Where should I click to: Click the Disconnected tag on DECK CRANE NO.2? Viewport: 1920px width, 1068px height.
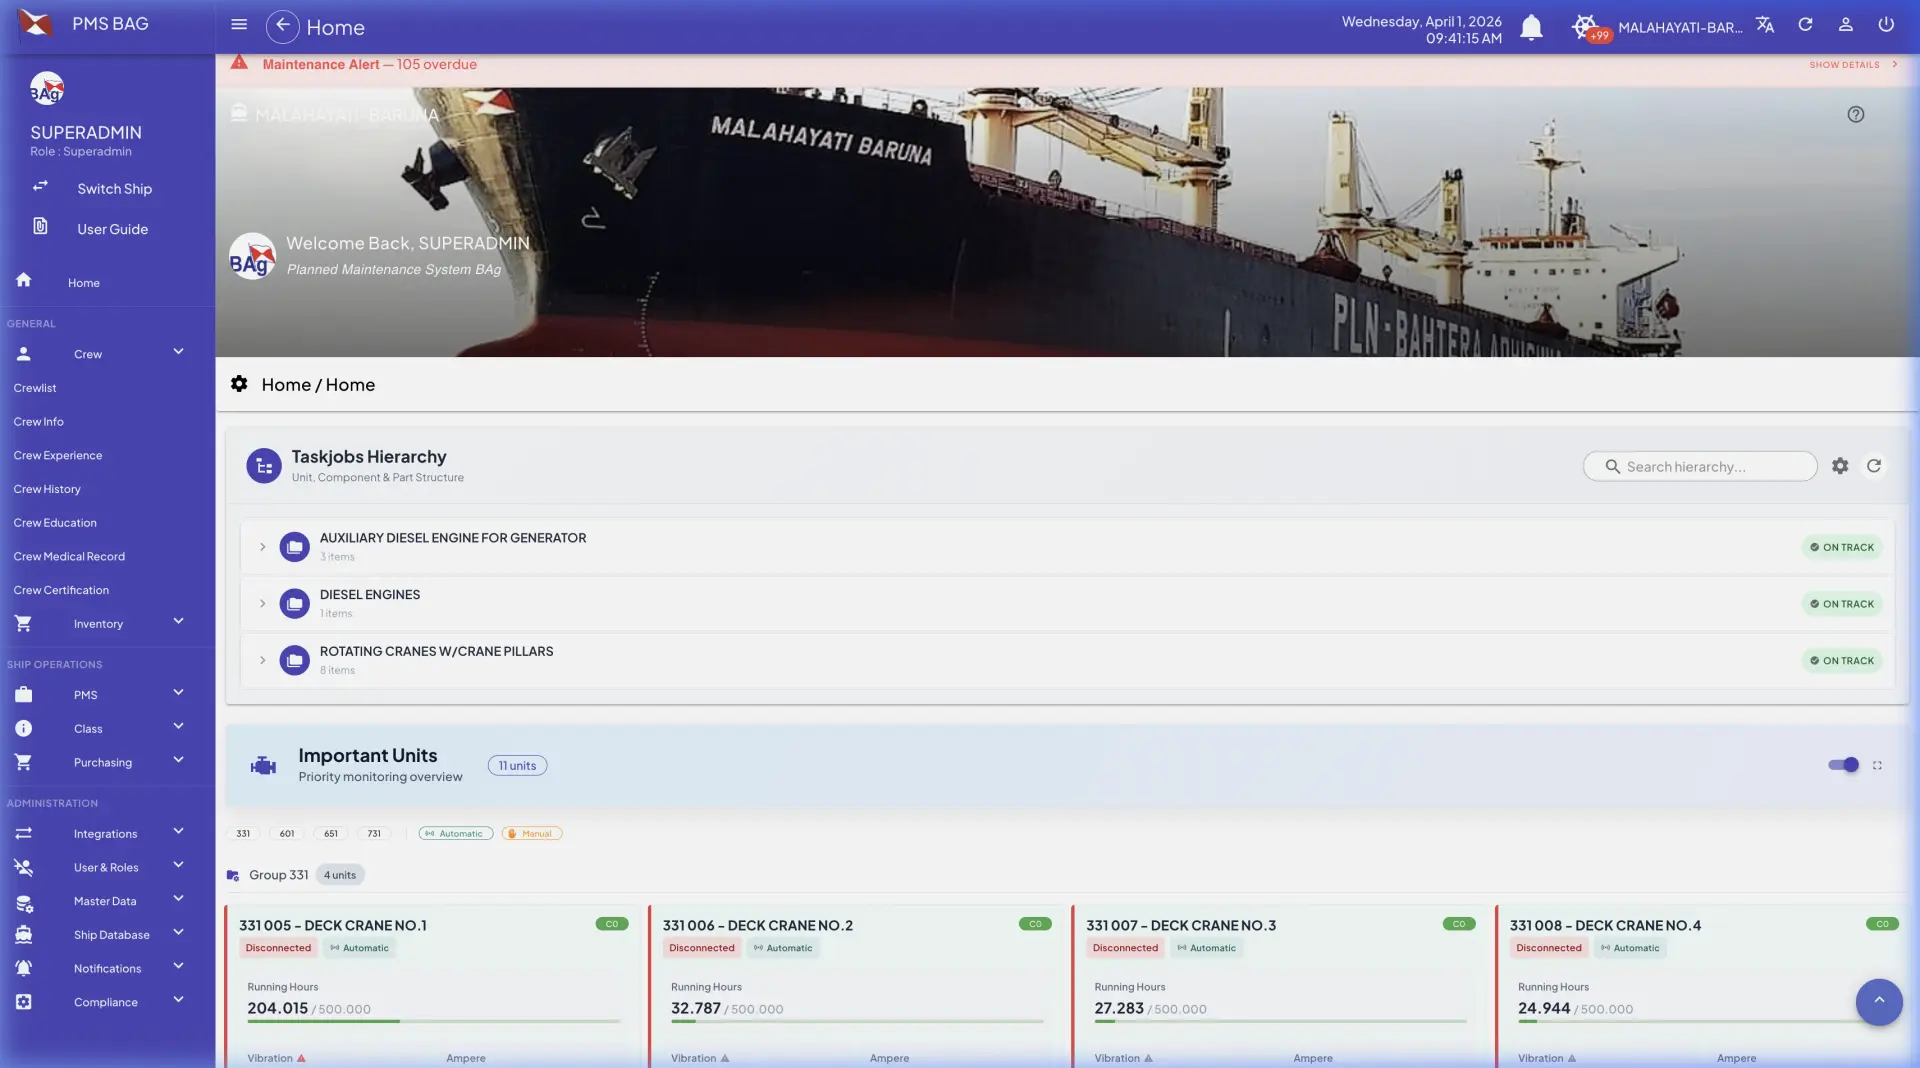coord(701,948)
